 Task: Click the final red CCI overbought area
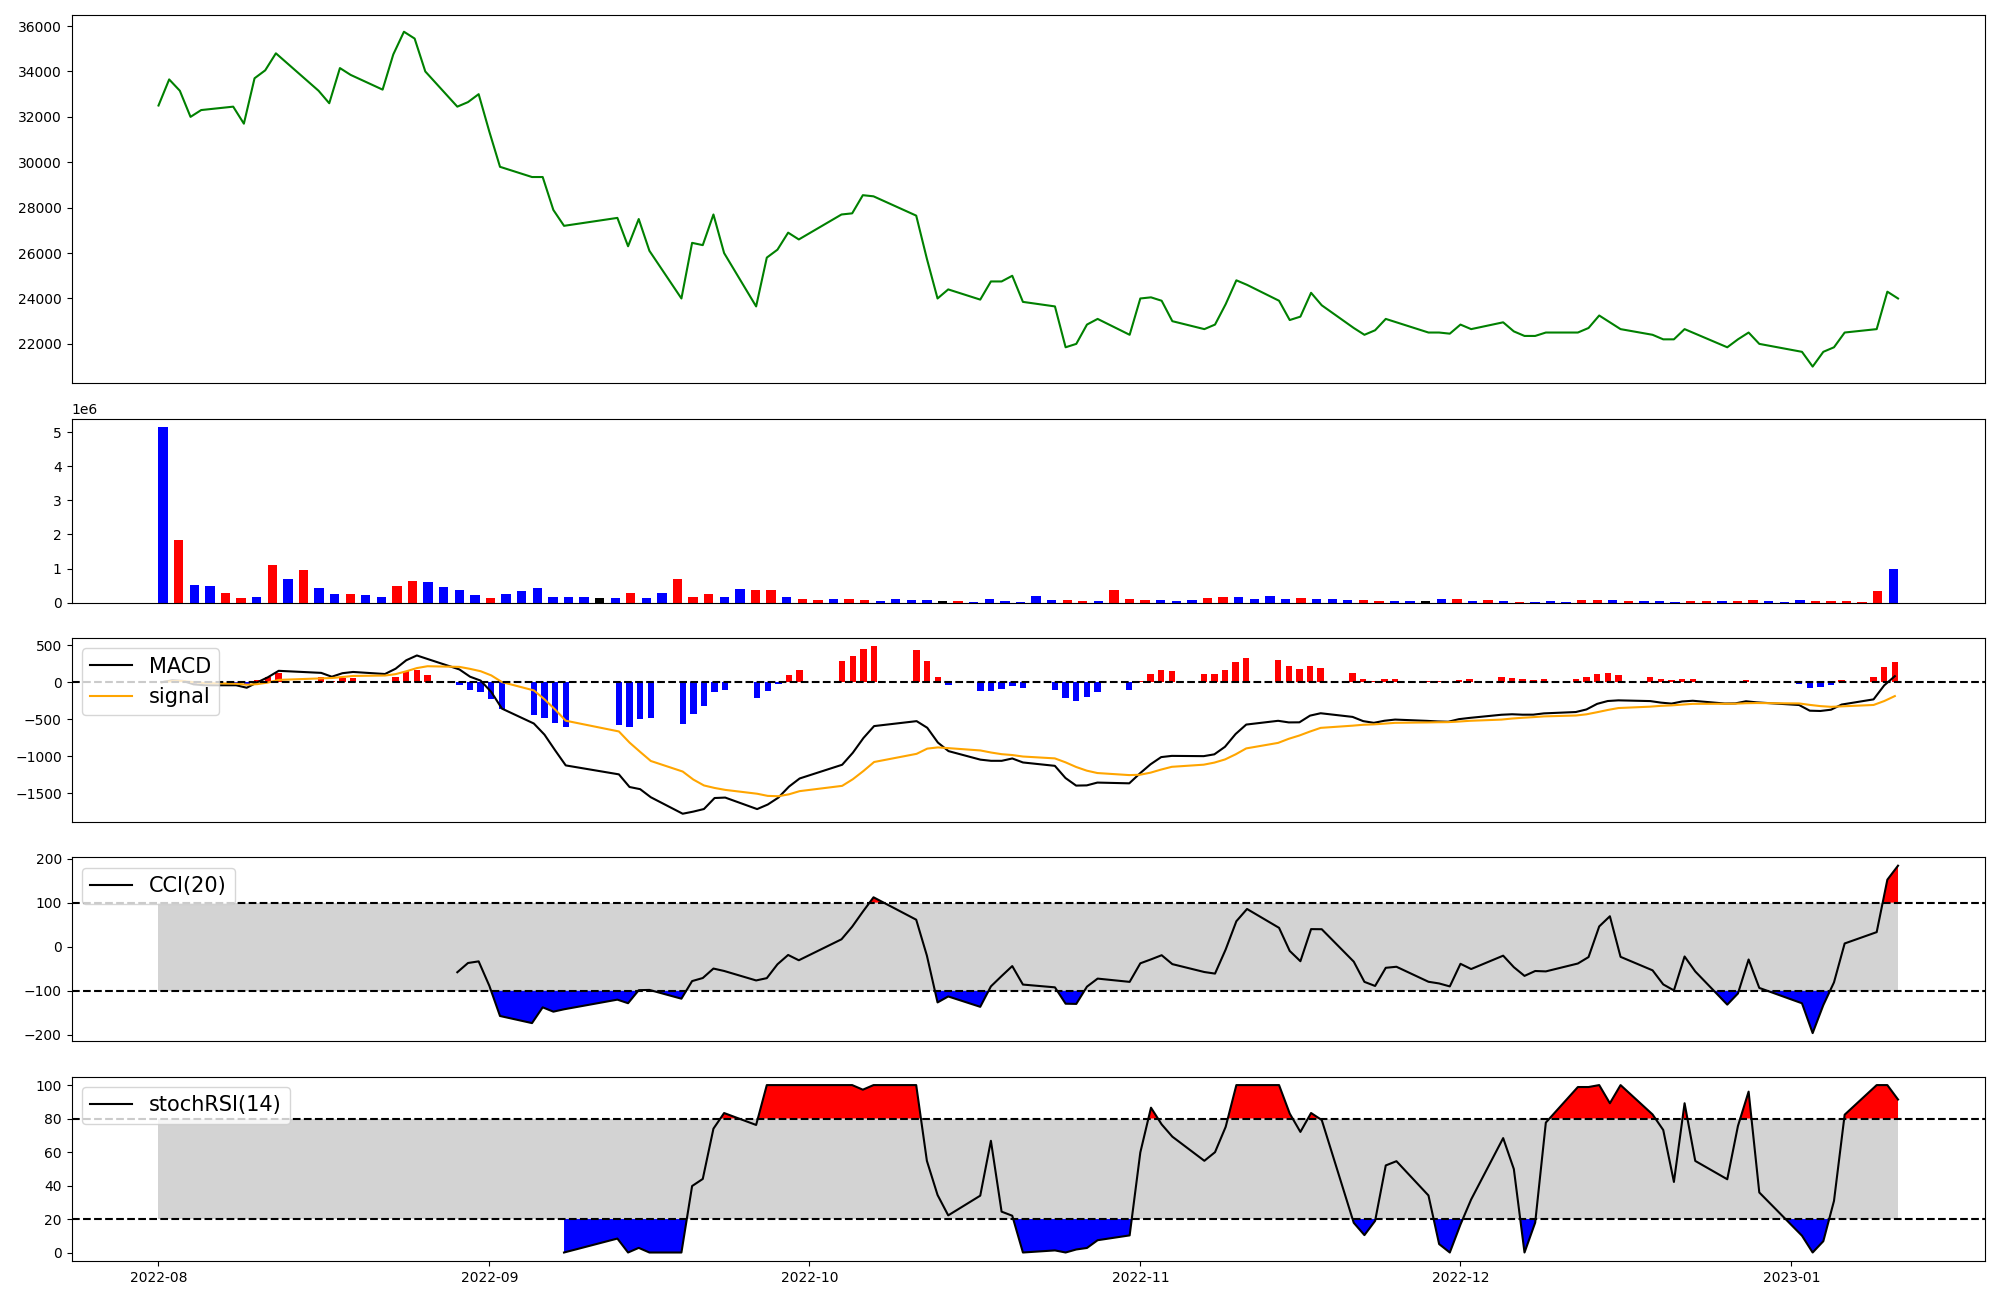(x=1891, y=888)
